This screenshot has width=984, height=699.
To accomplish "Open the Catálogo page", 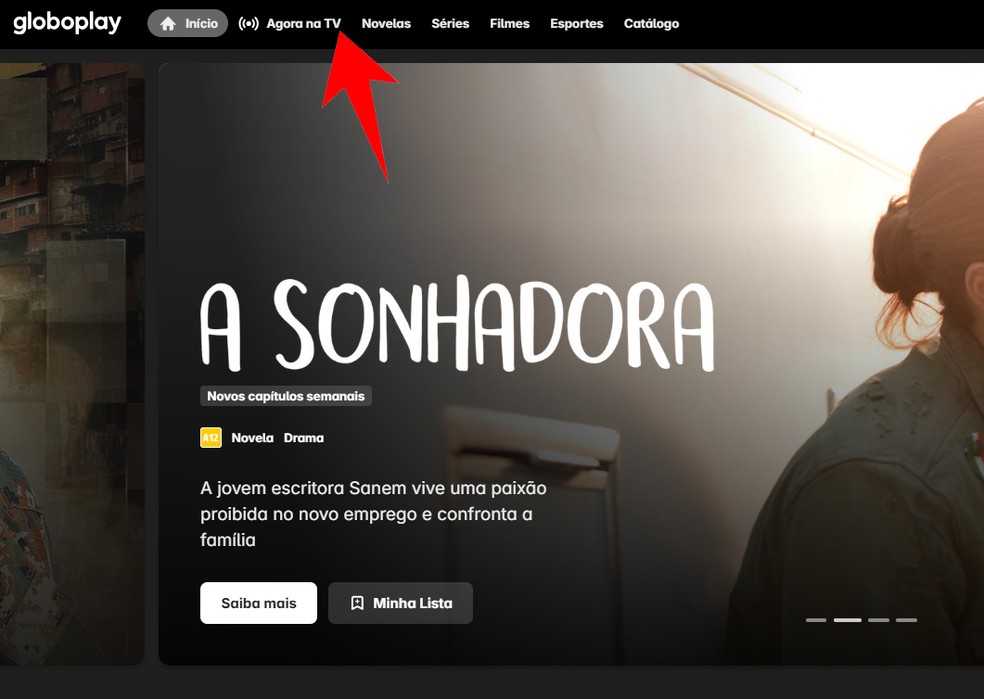I will pyautogui.click(x=651, y=24).
